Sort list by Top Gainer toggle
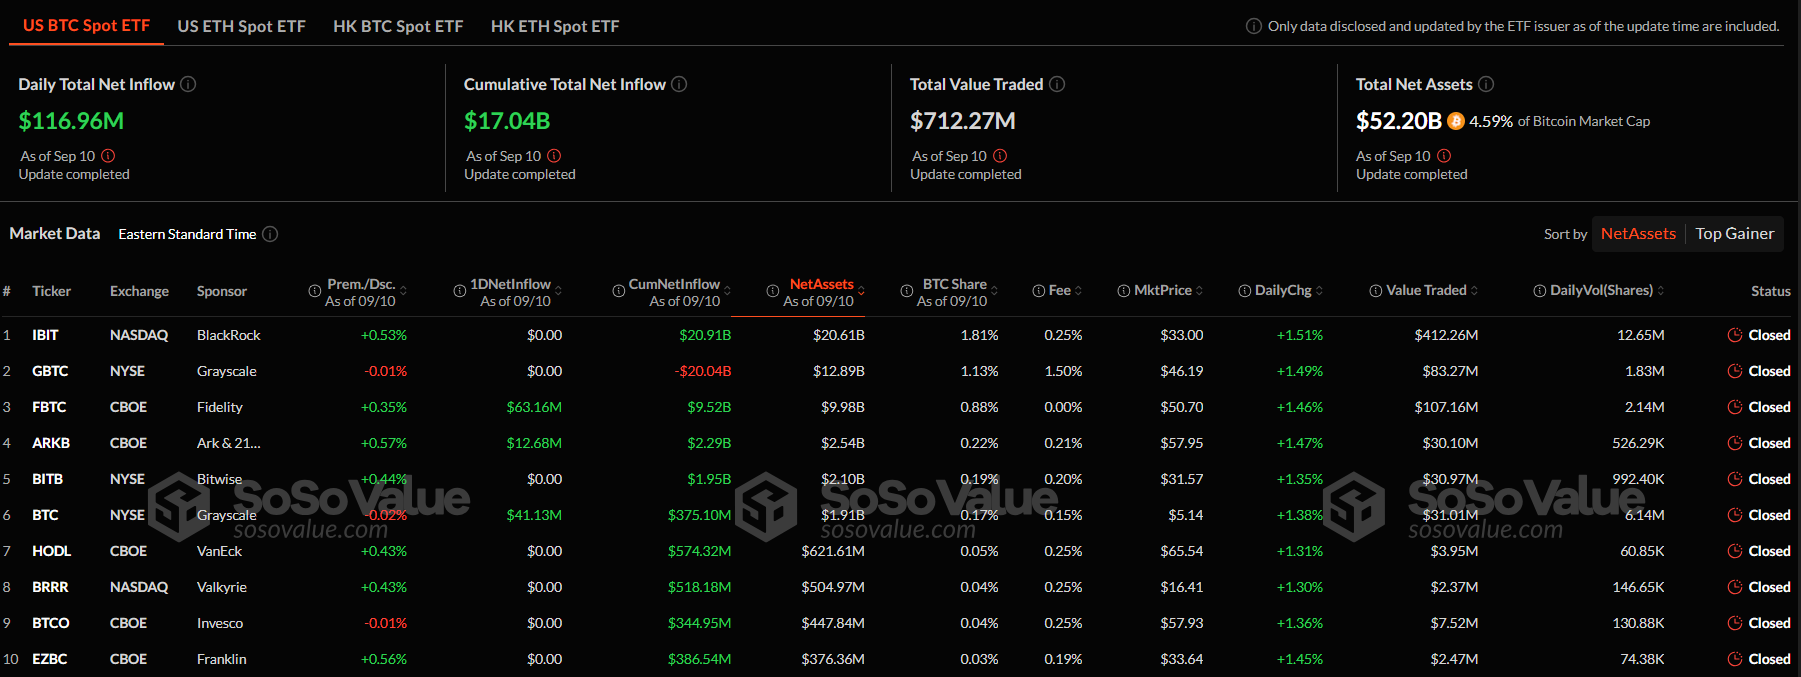 (x=1735, y=234)
